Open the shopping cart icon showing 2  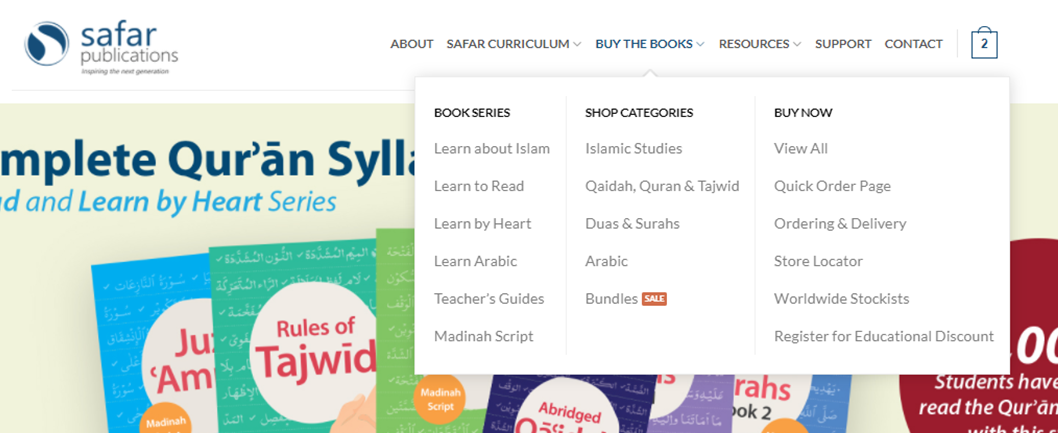[x=984, y=45]
